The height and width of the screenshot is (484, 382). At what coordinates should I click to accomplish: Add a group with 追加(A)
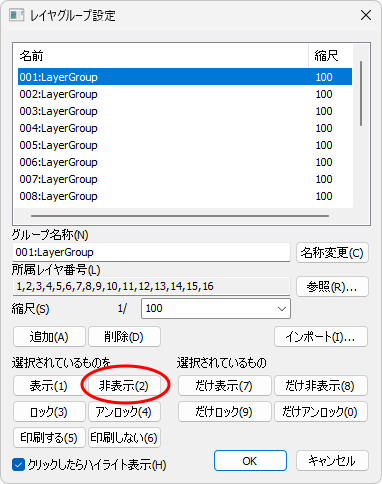click(x=49, y=337)
